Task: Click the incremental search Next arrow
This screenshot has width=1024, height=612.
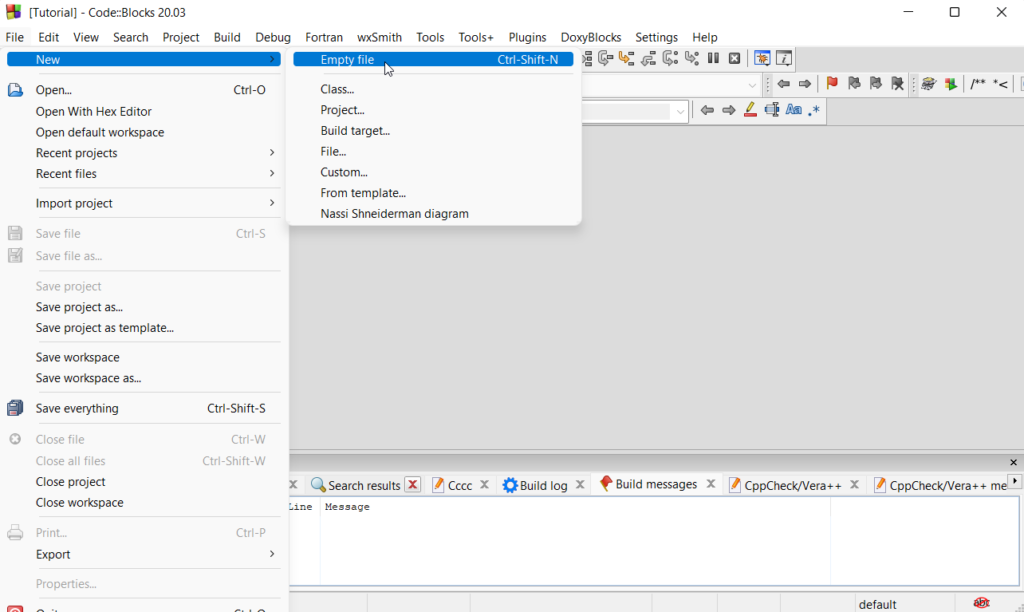Action: (728, 110)
